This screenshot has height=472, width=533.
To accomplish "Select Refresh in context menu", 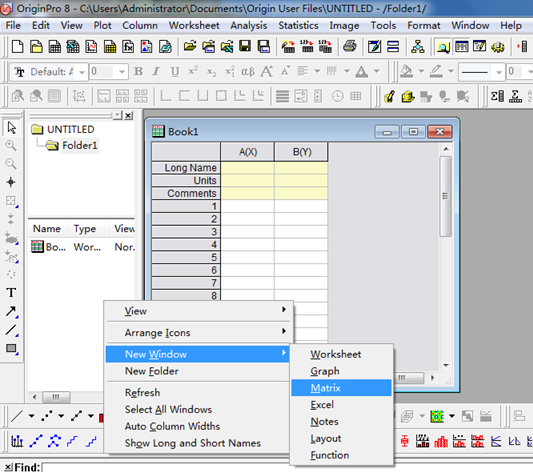I will pos(198,392).
